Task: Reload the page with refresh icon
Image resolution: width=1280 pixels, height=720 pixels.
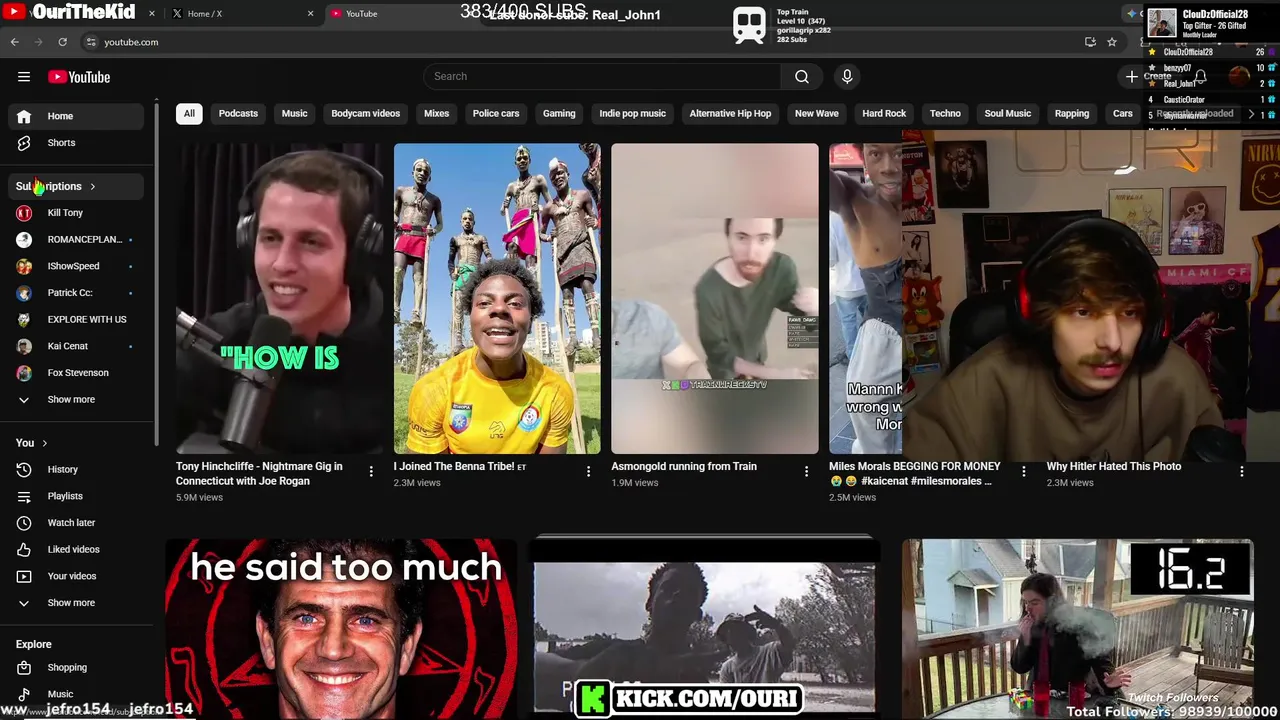Action: tap(62, 42)
